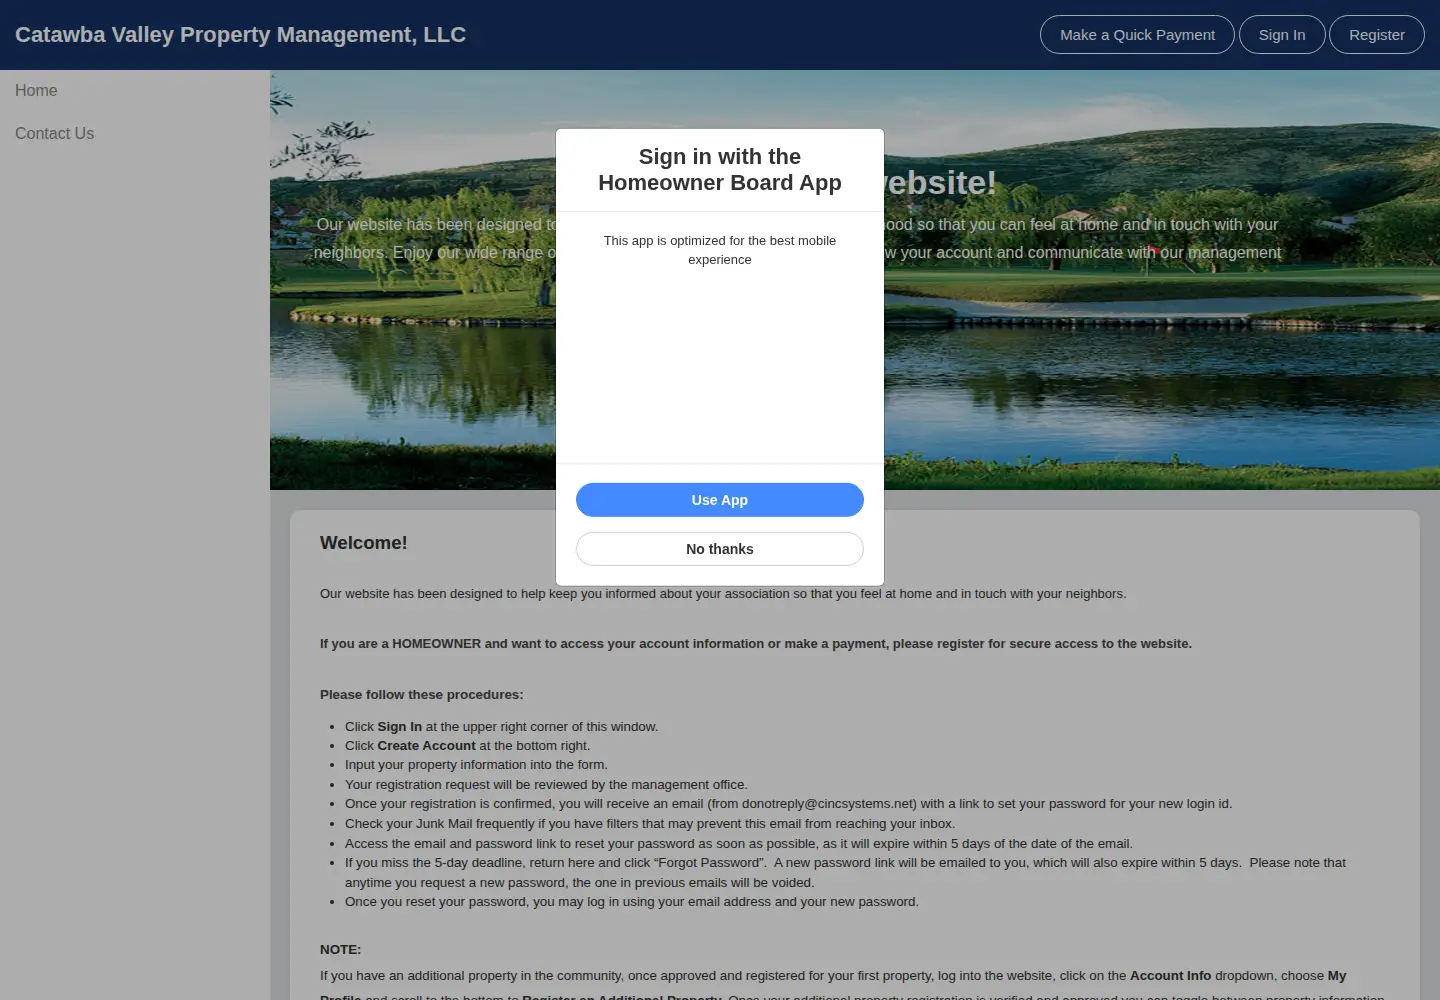Open the Register page
1440x1000 pixels.
click(1377, 35)
